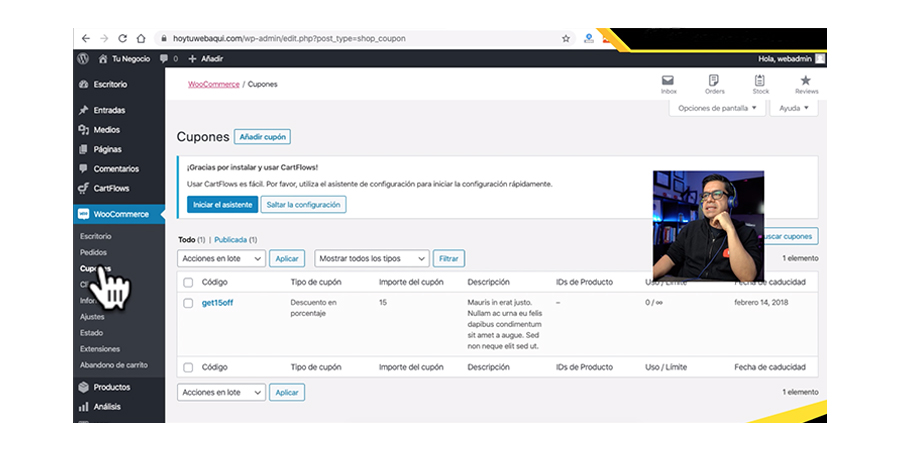Open the Orders icon
Image resolution: width=900 pixels, height=450 pixels.
(714, 84)
